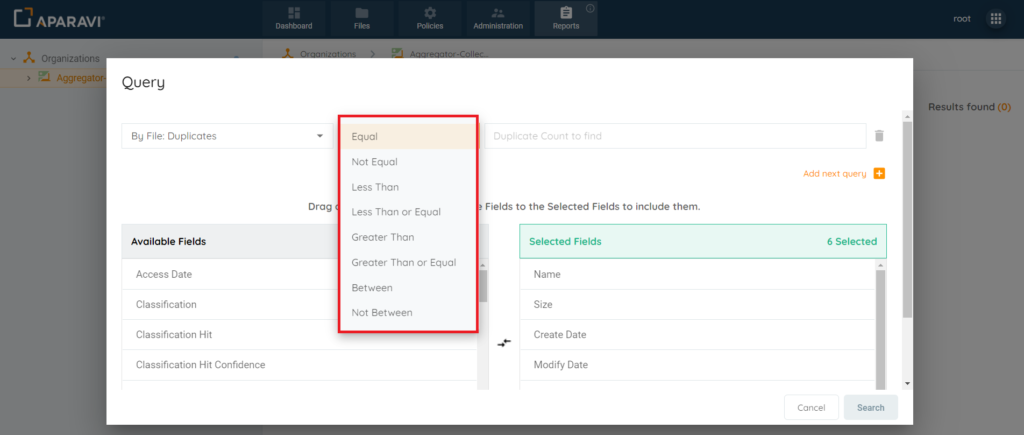
Task: Expand the Aggregator tree item
Action: click(28, 78)
